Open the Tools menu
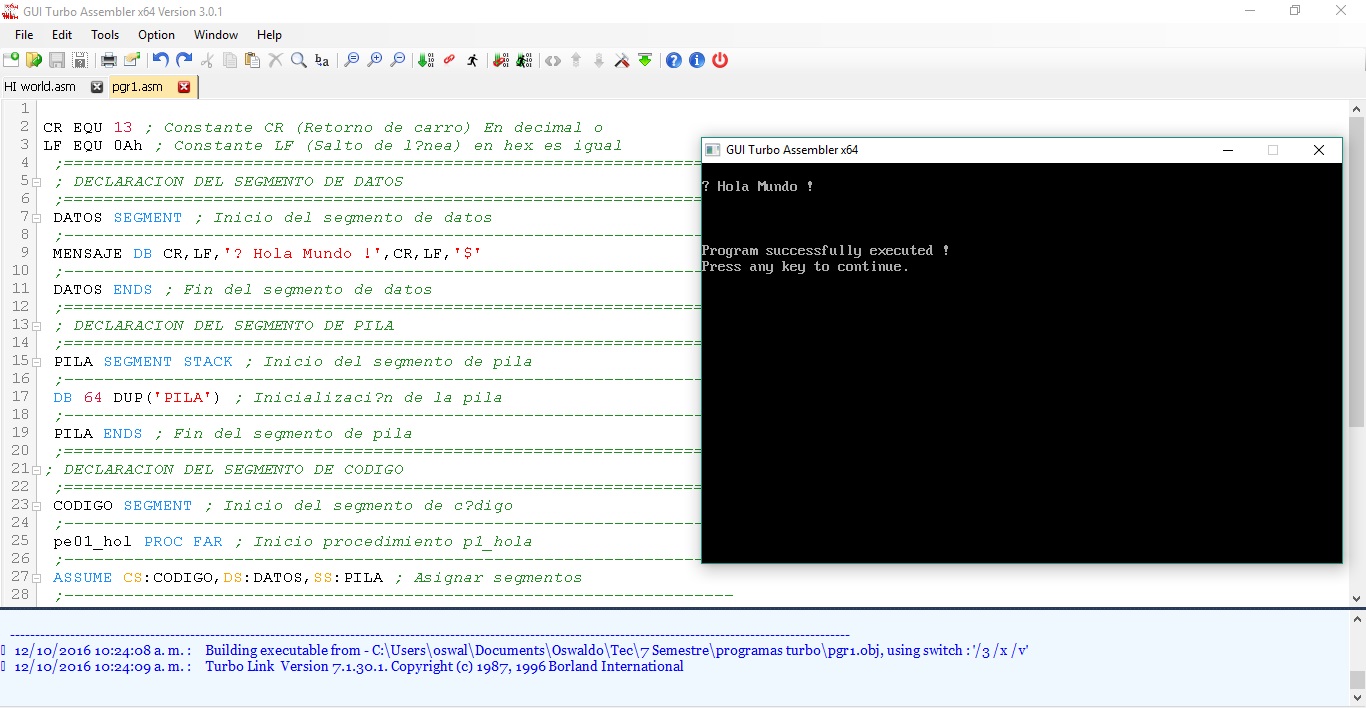The width and height of the screenshot is (1366, 708). pyautogui.click(x=105, y=34)
